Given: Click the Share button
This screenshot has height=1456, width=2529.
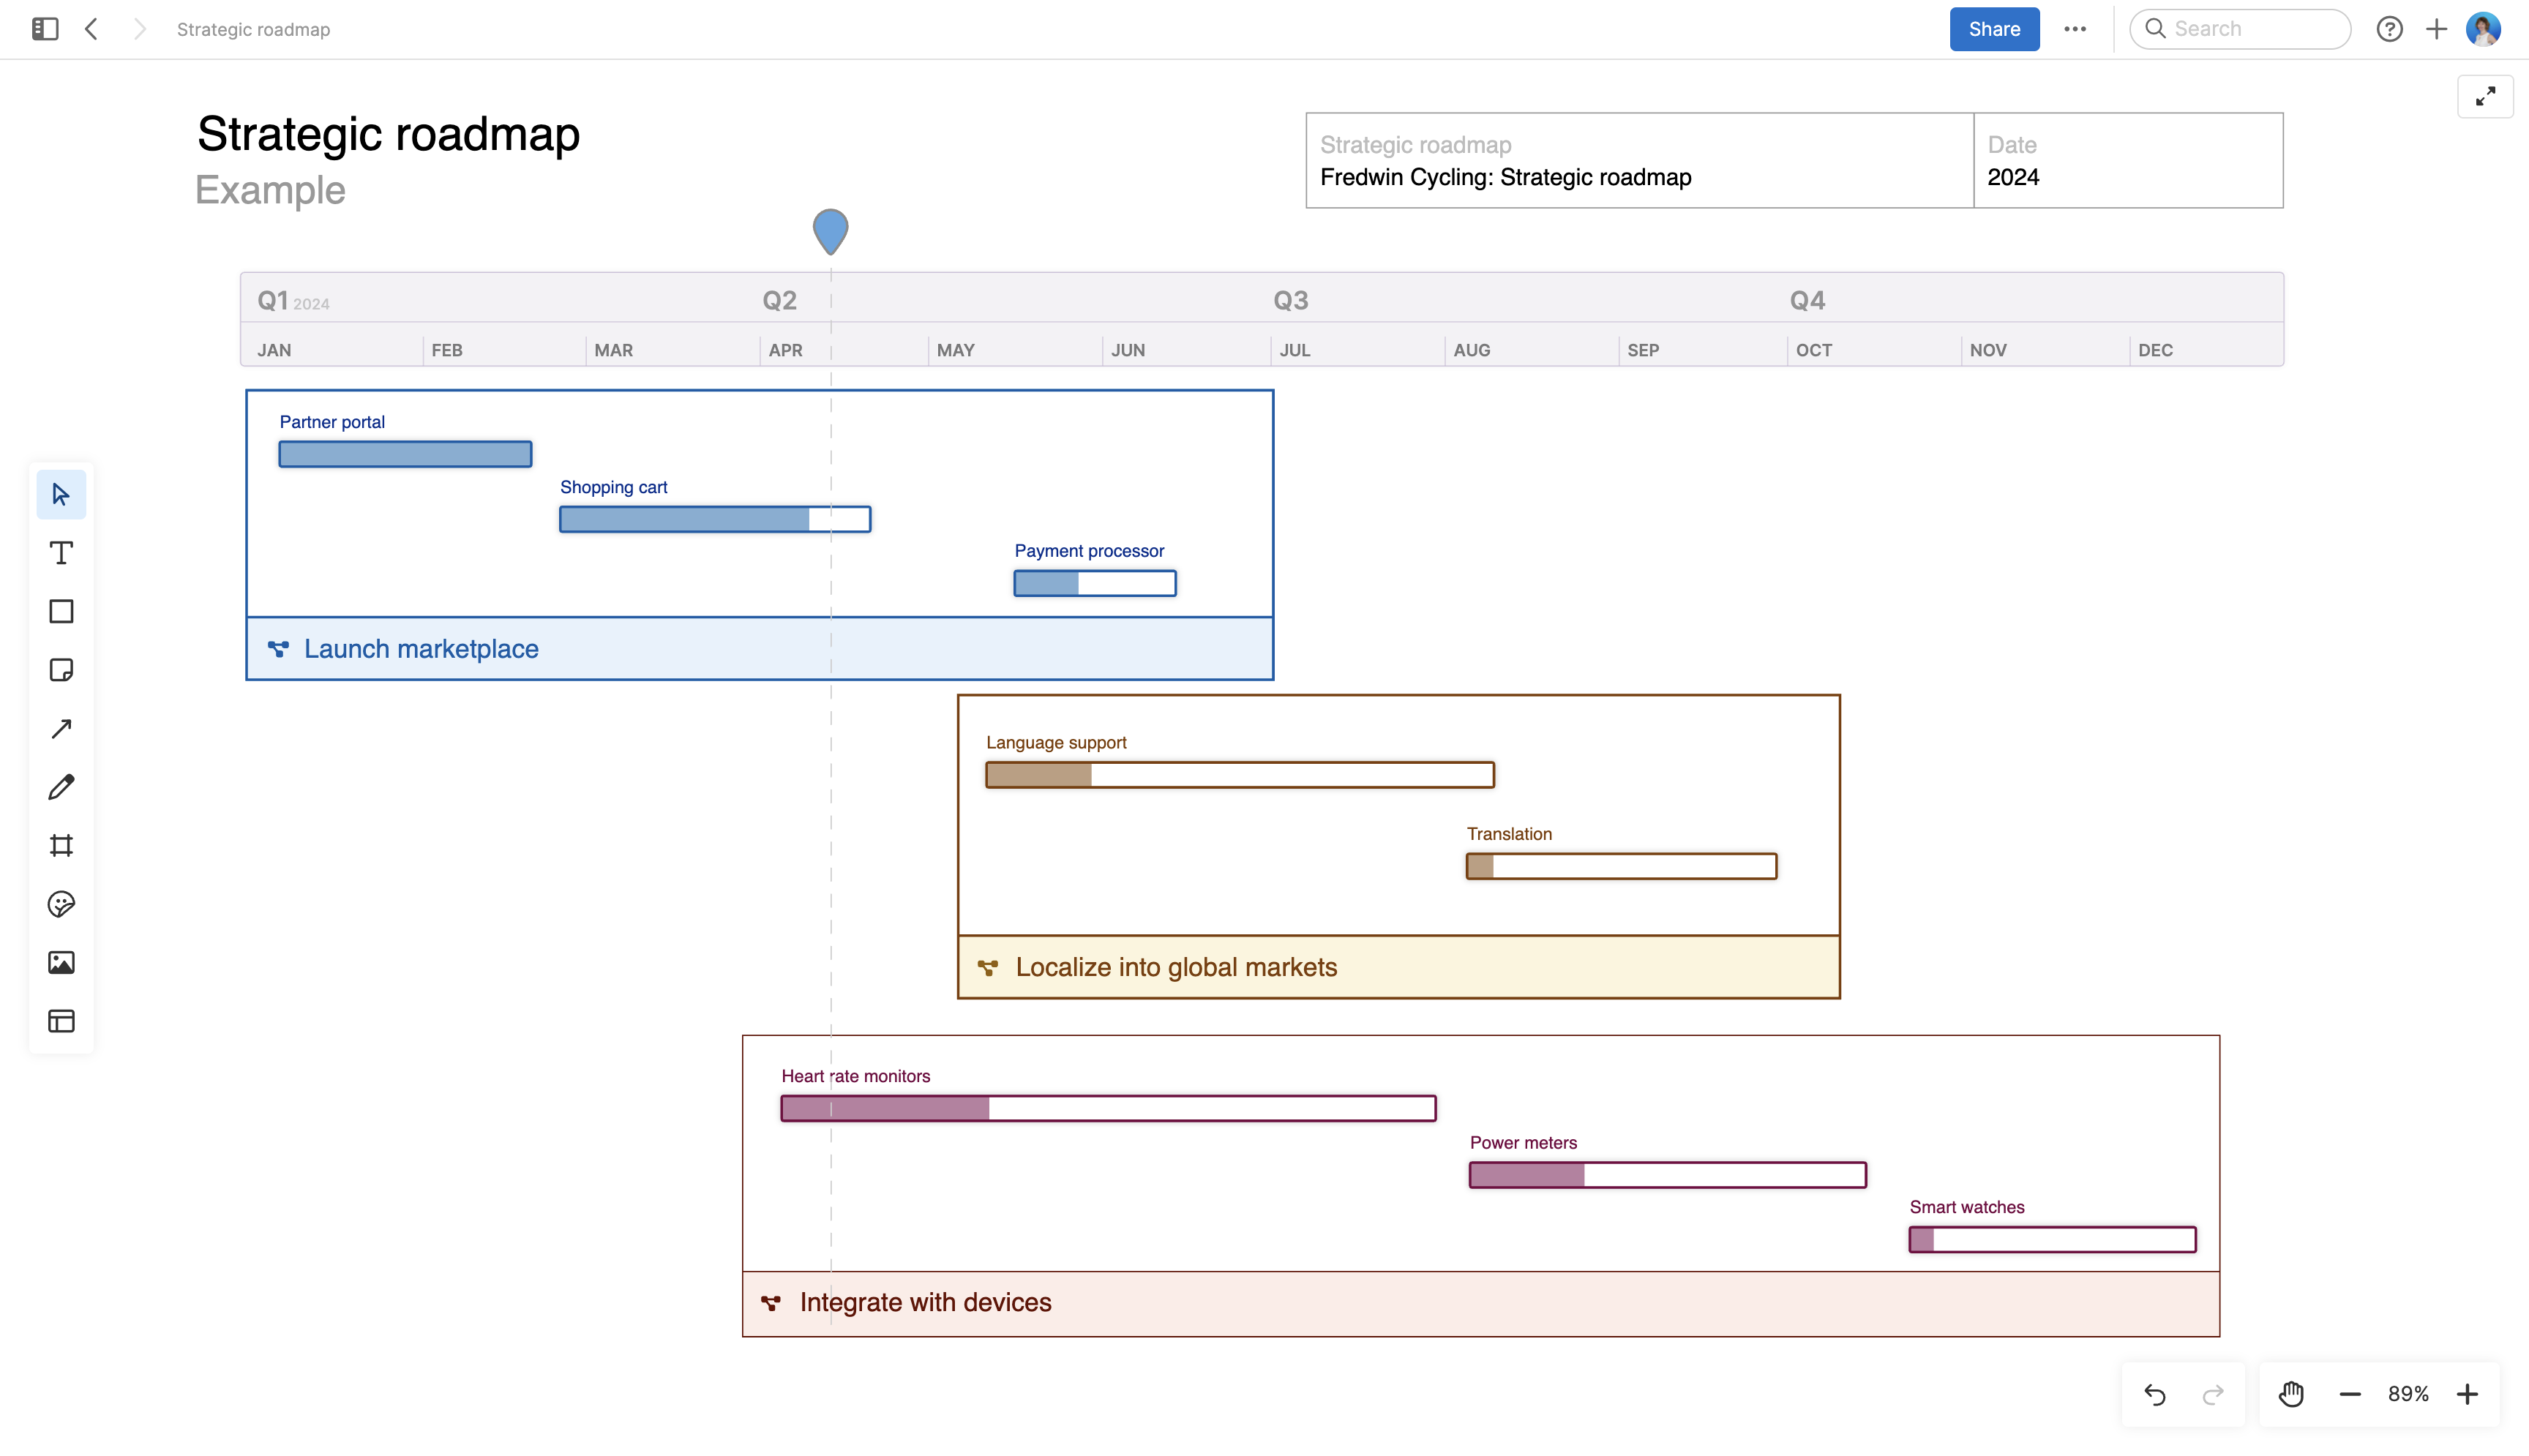Looking at the screenshot, I should tap(1994, 29).
